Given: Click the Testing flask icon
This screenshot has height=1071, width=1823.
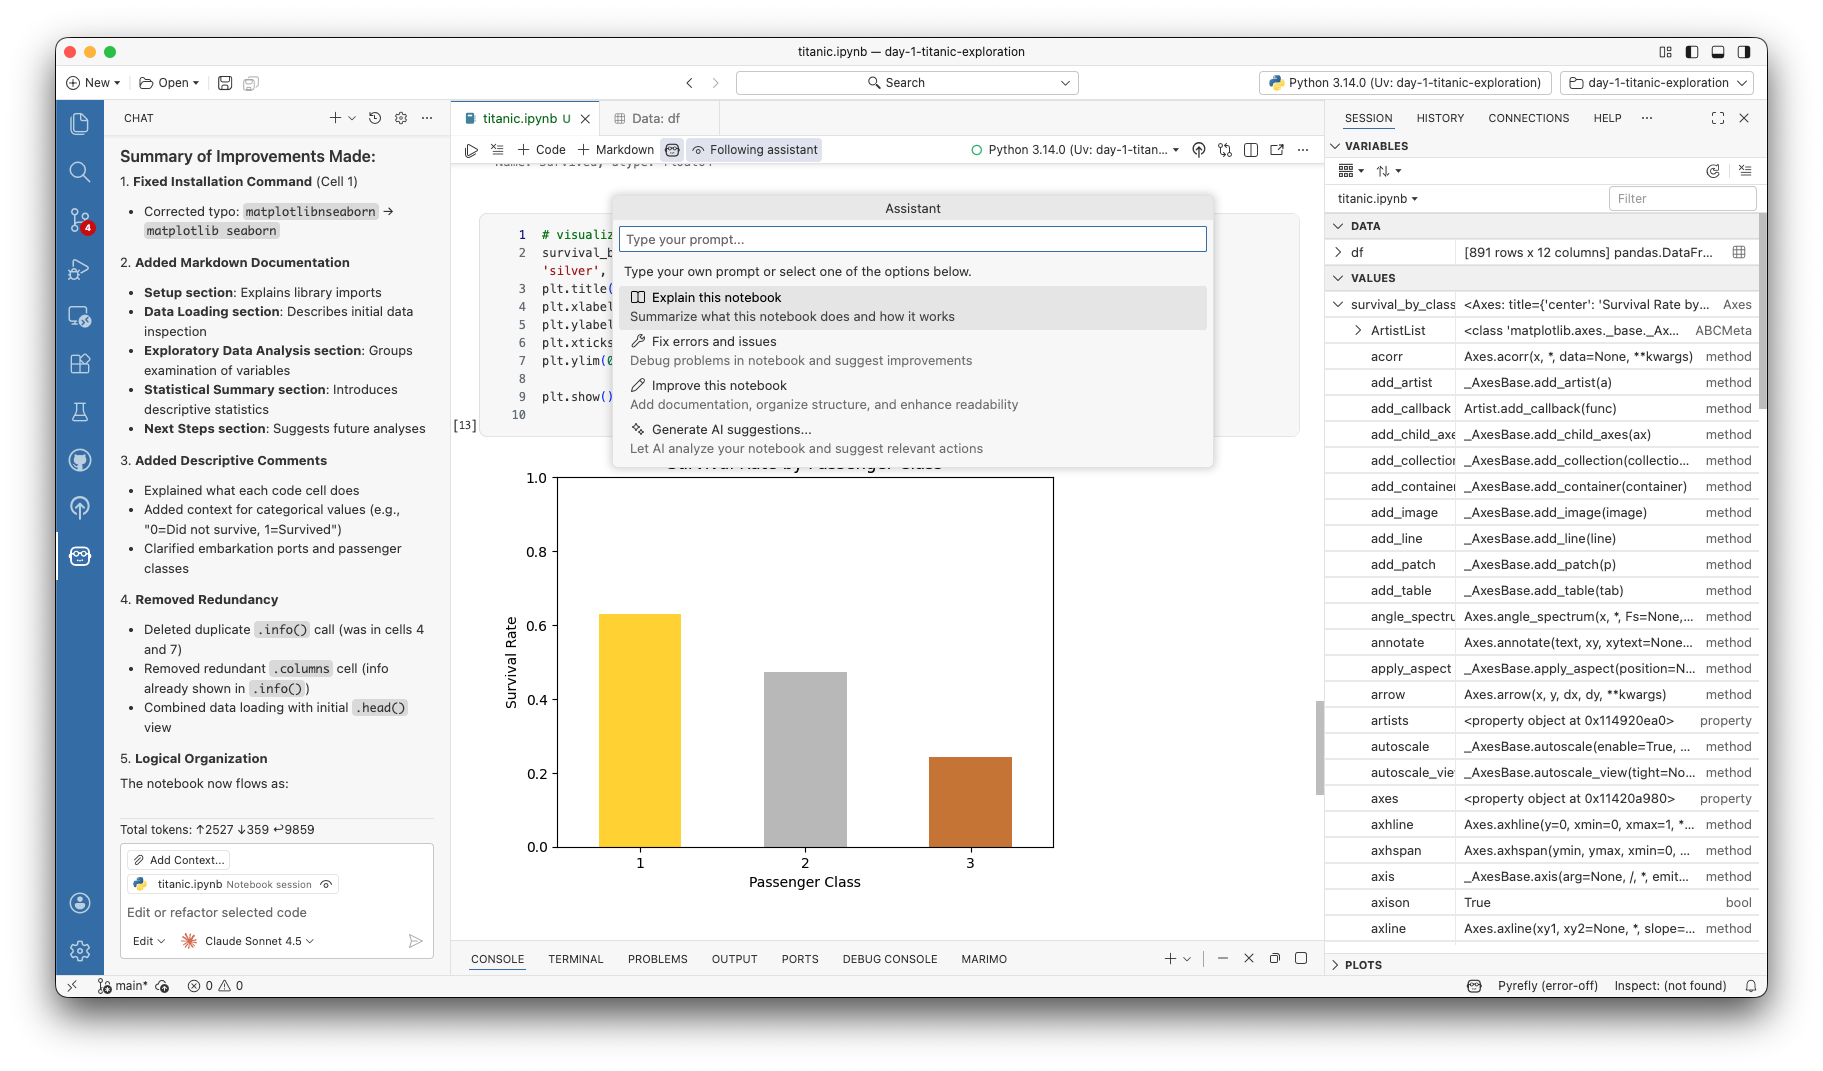Looking at the screenshot, I should [x=80, y=412].
